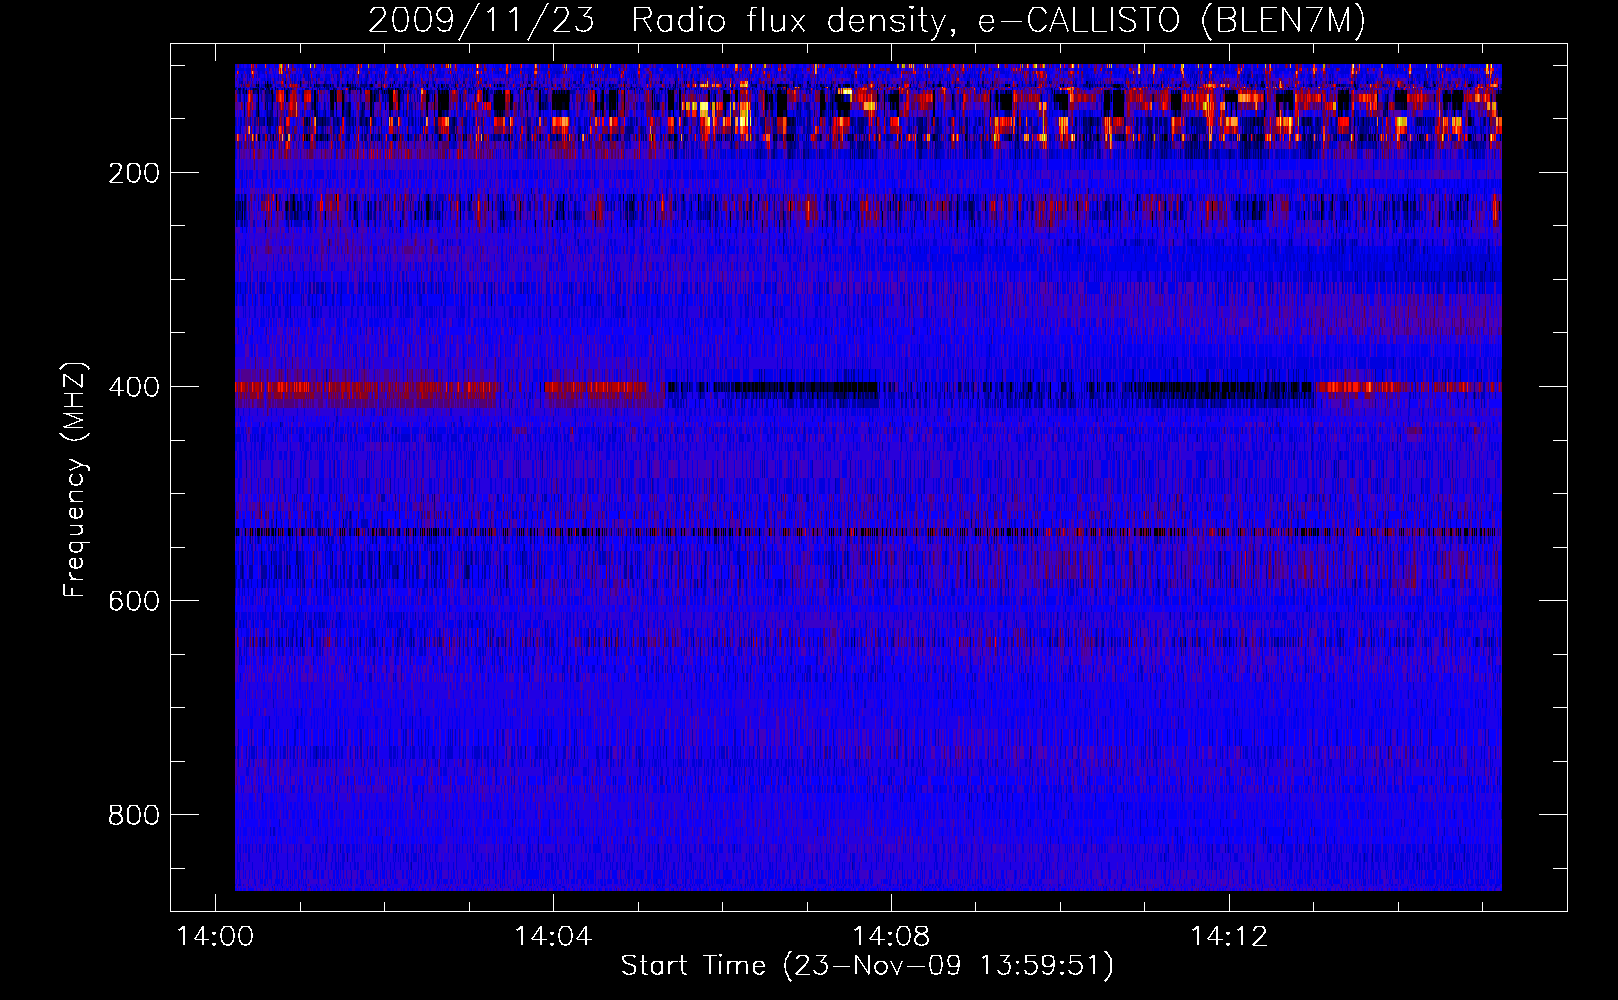Click the 'Frequency (MHZ)' axis label

tap(75, 479)
